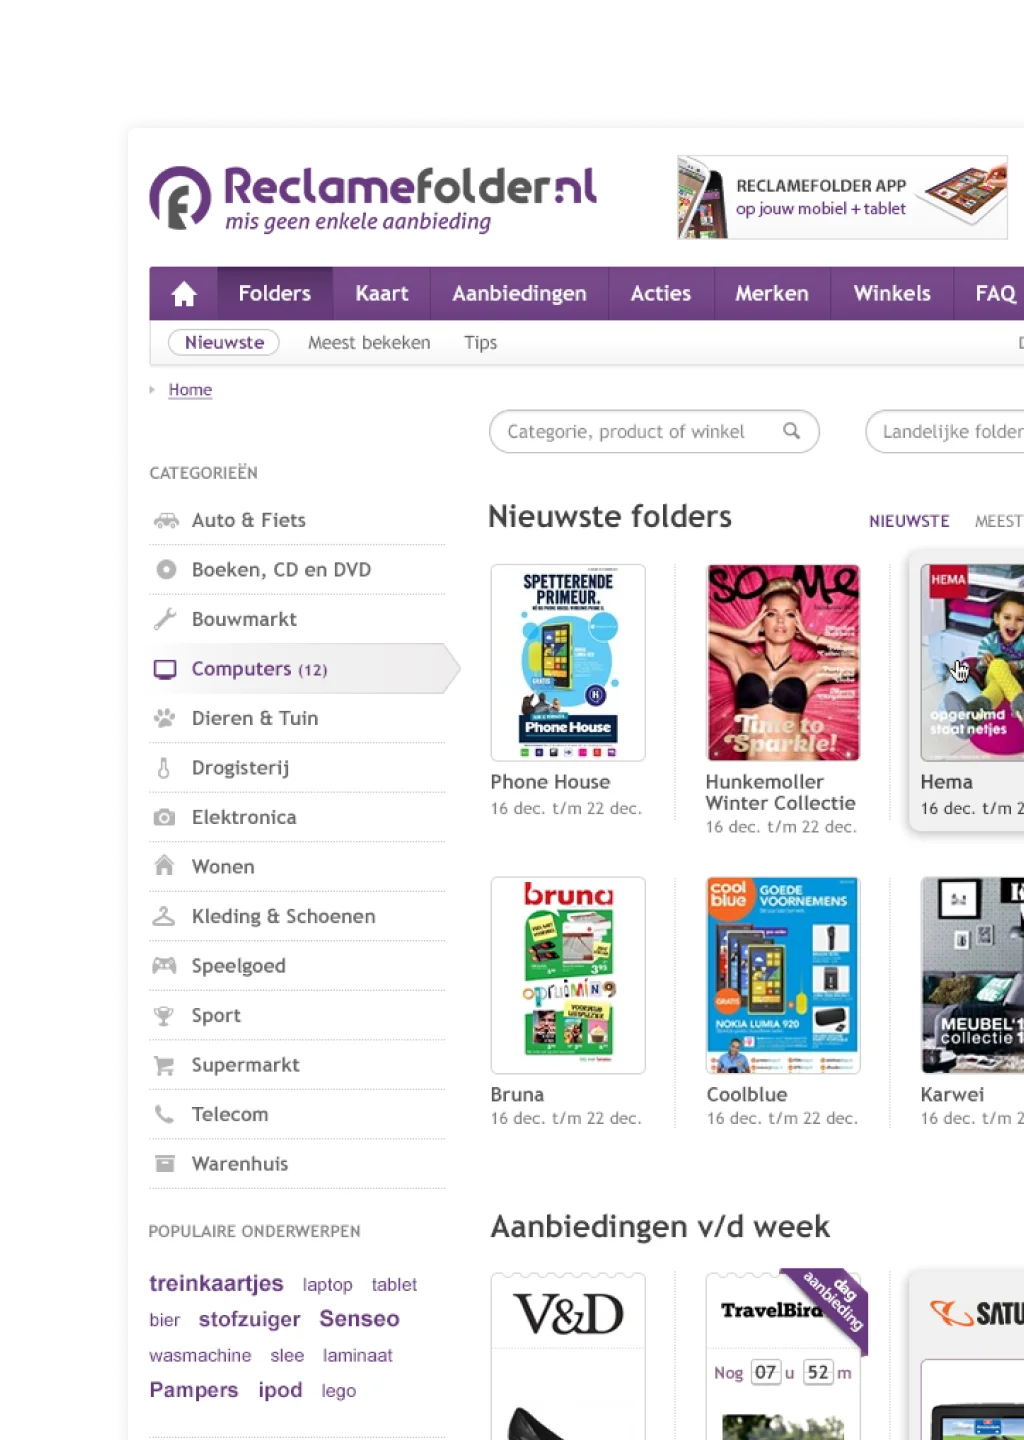Click the phone icon beside Telecom
The width and height of the screenshot is (1024, 1440).
(x=164, y=1114)
